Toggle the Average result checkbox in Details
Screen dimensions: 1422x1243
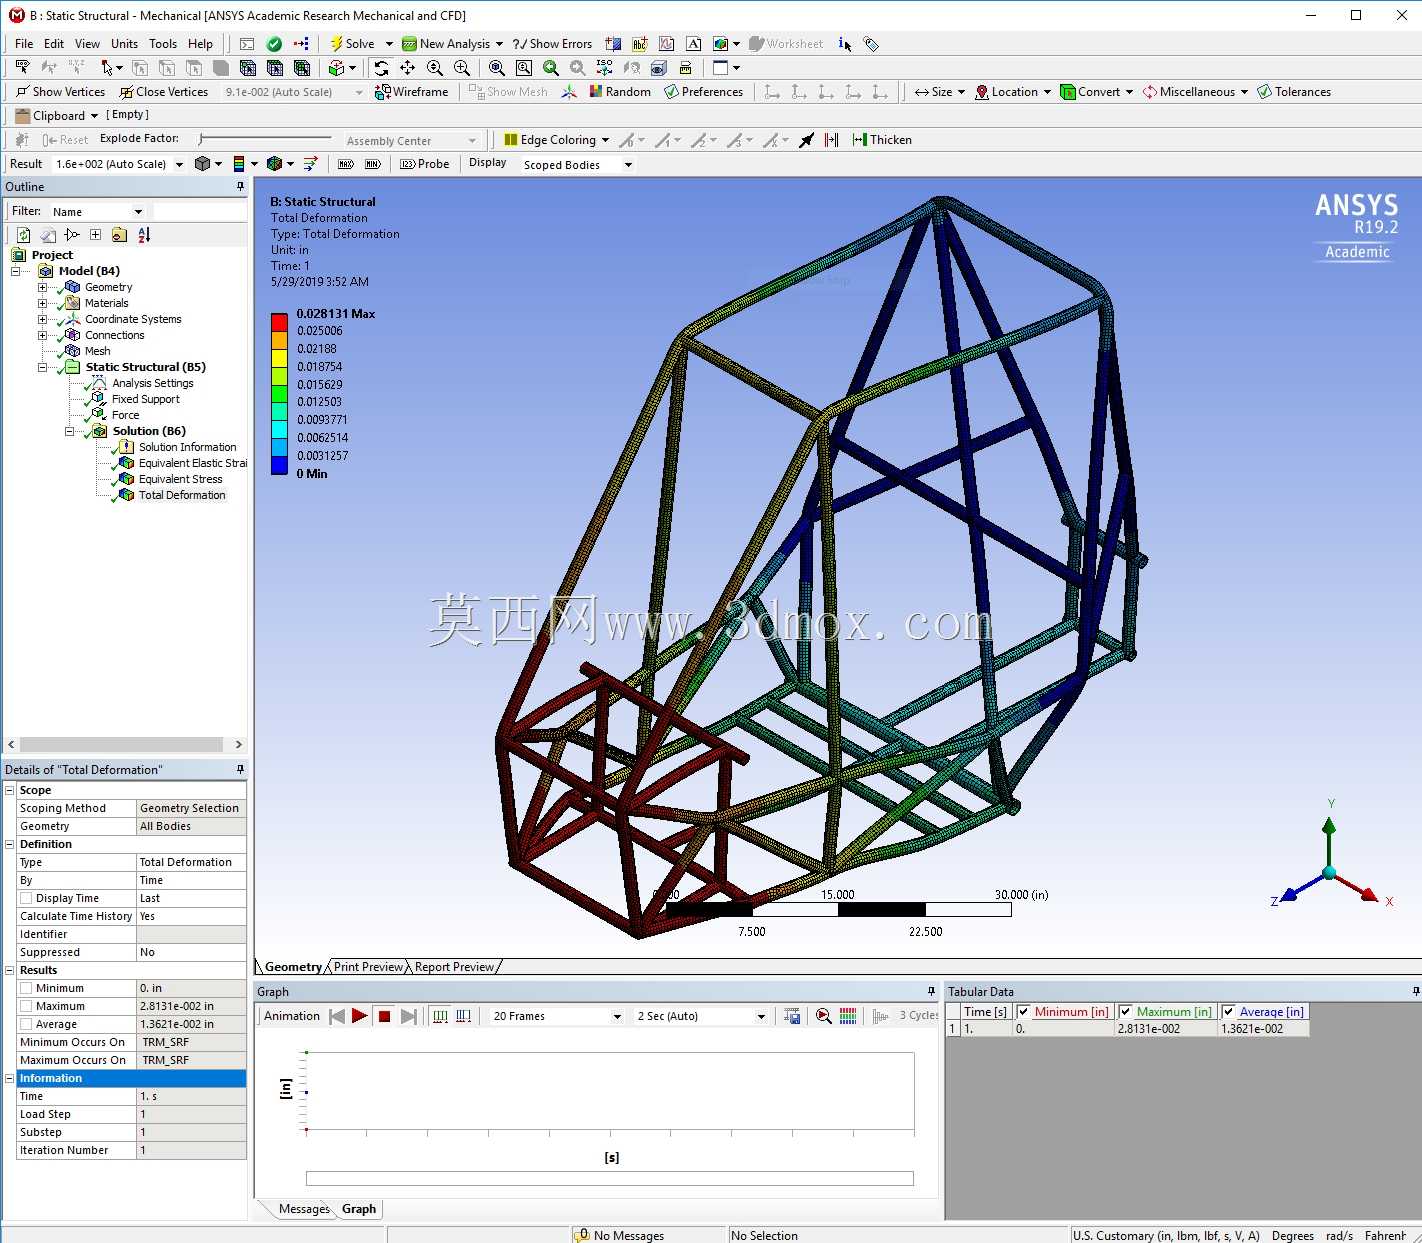26,1024
